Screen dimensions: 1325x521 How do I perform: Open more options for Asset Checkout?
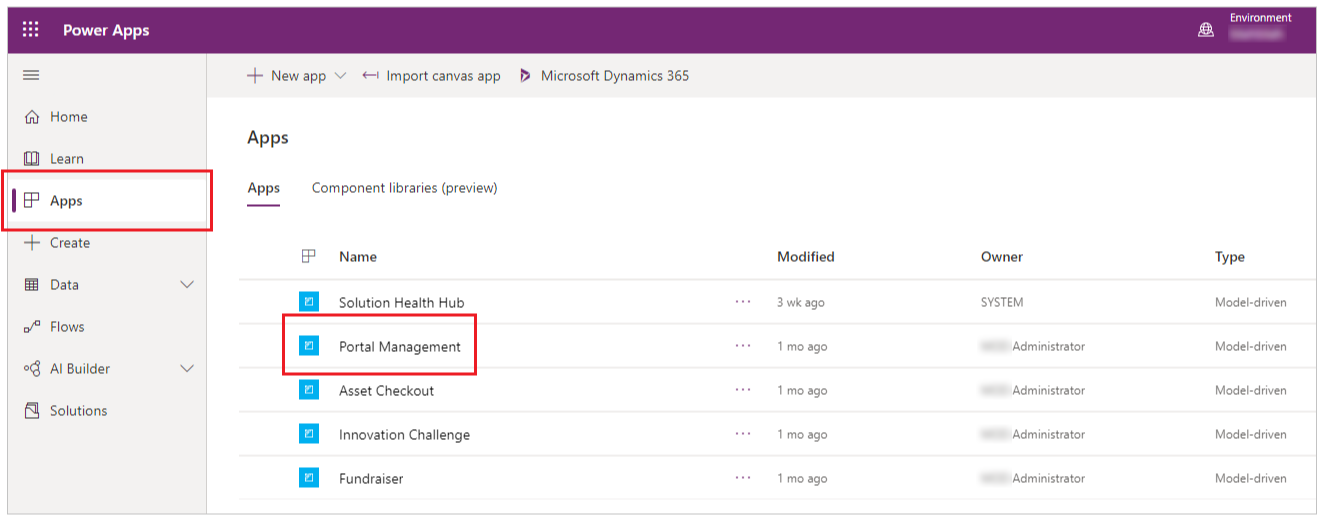click(743, 390)
